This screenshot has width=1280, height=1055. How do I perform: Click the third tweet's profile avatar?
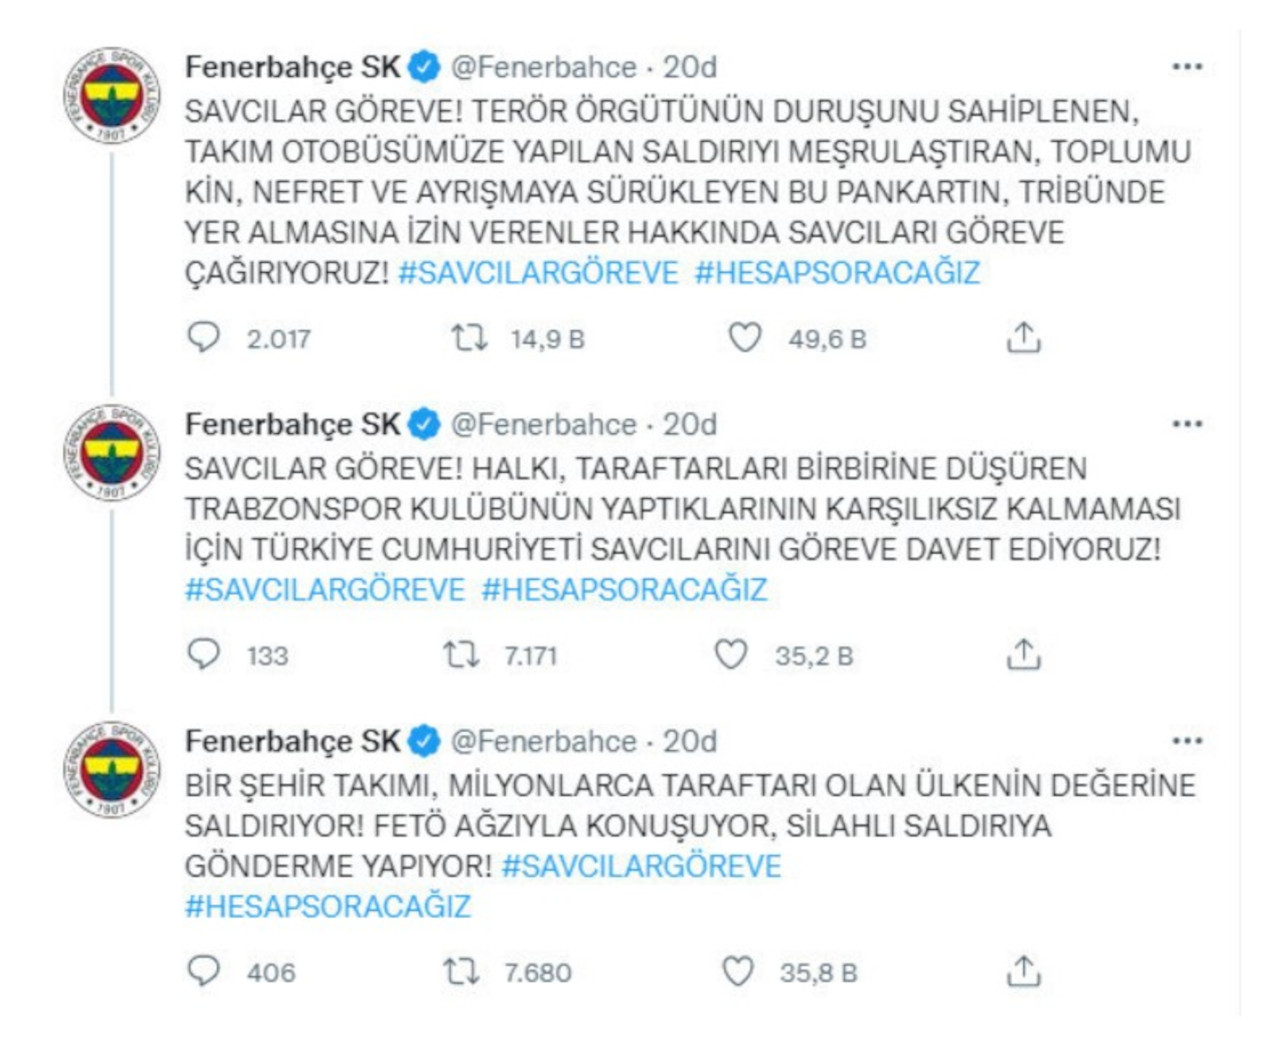[x=108, y=770]
